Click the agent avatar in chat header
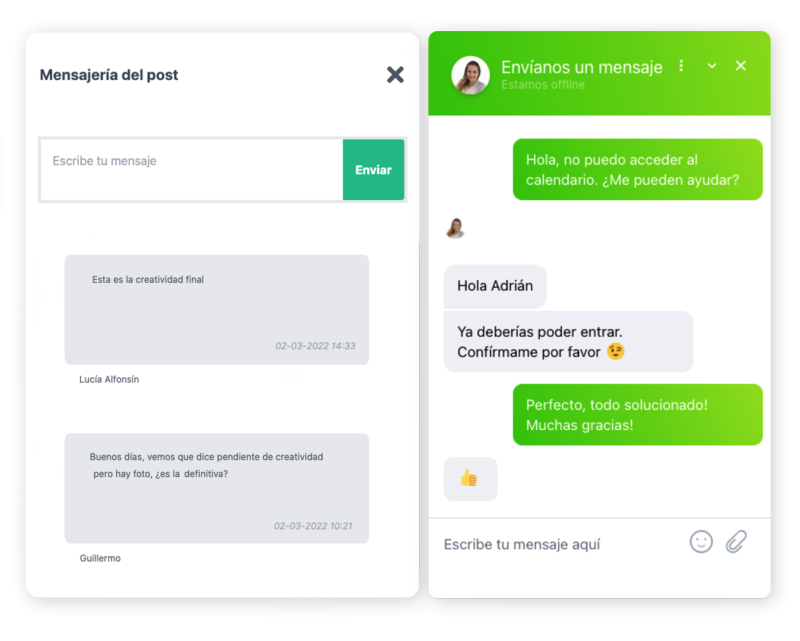Image resolution: width=800 pixels, height=641 pixels. coord(470,75)
